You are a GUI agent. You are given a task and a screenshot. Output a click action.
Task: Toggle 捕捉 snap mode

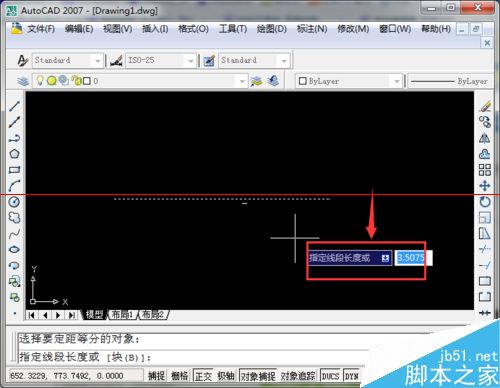[x=156, y=376]
